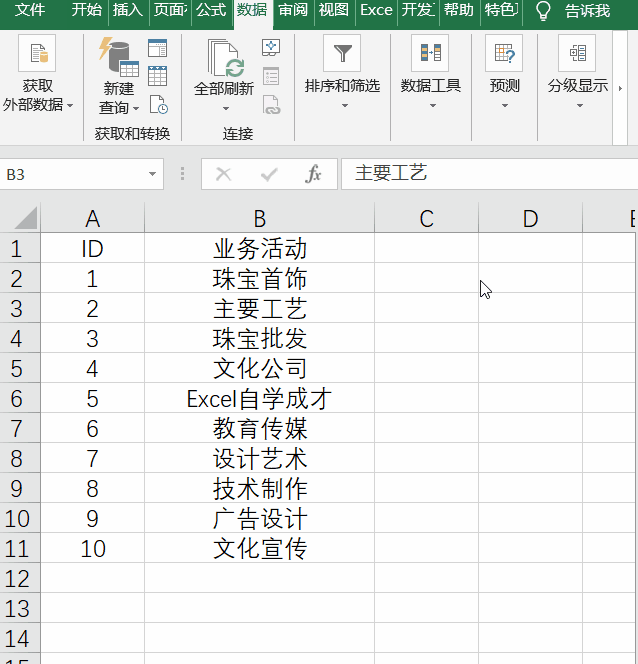Select cell containing 广告设计
The height and width of the screenshot is (664, 638).
[x=260, y=518]
